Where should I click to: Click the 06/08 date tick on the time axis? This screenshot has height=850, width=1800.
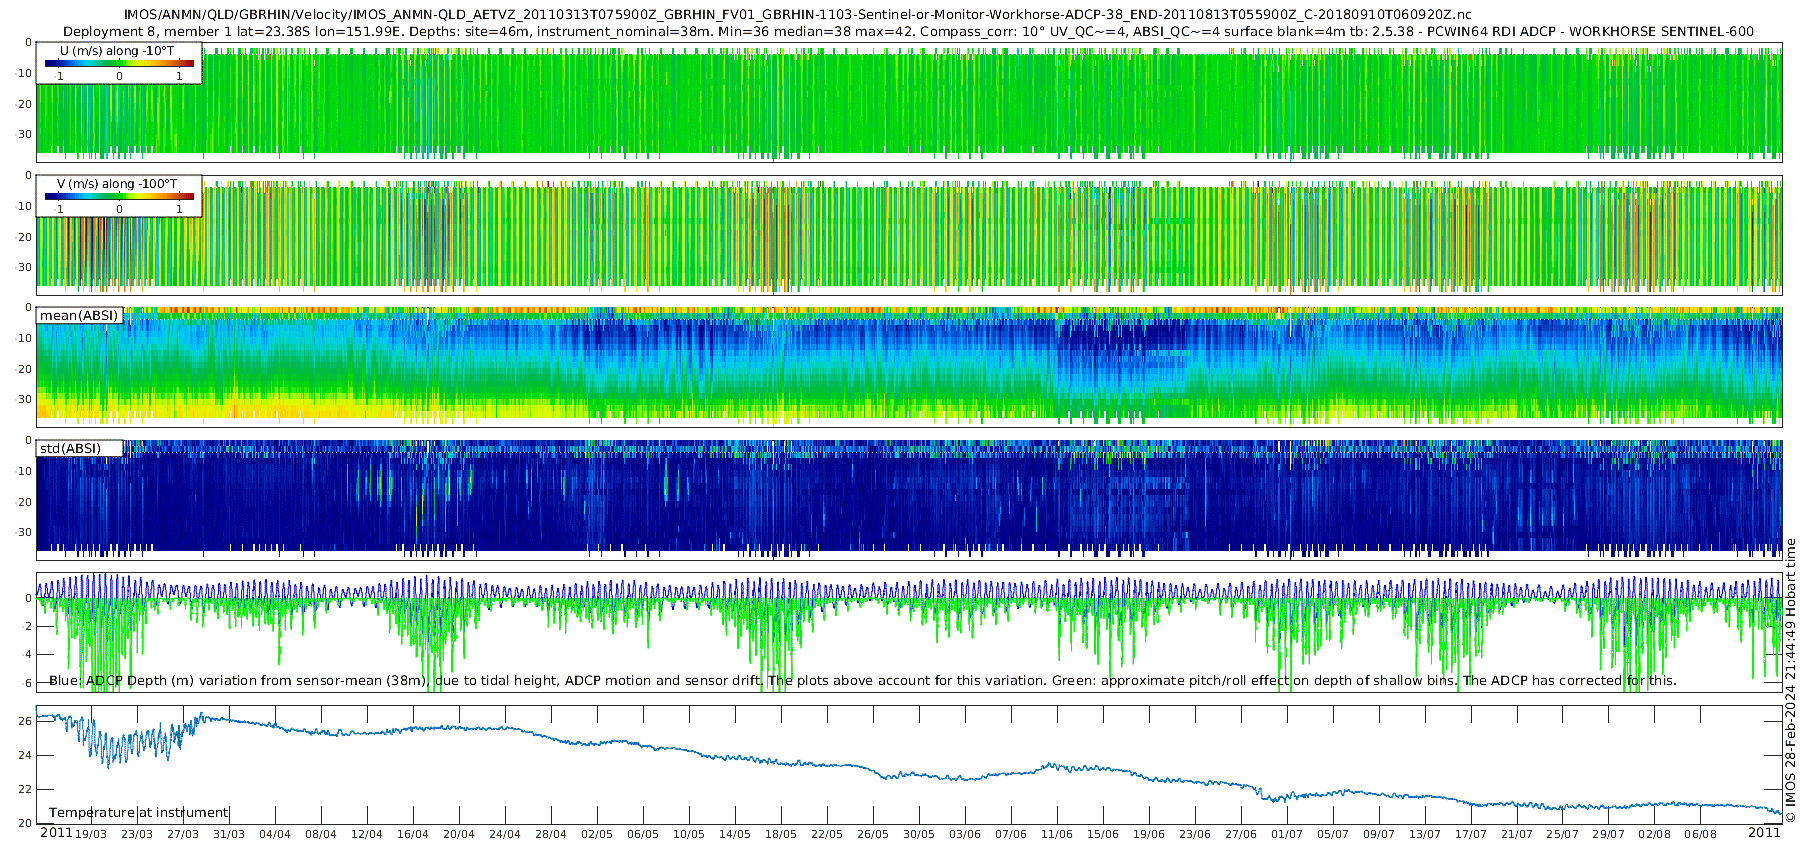click(1701, 834)
